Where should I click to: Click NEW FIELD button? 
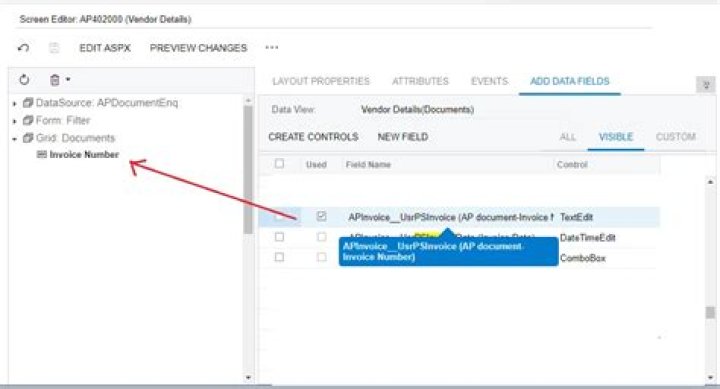coord(403,137)
